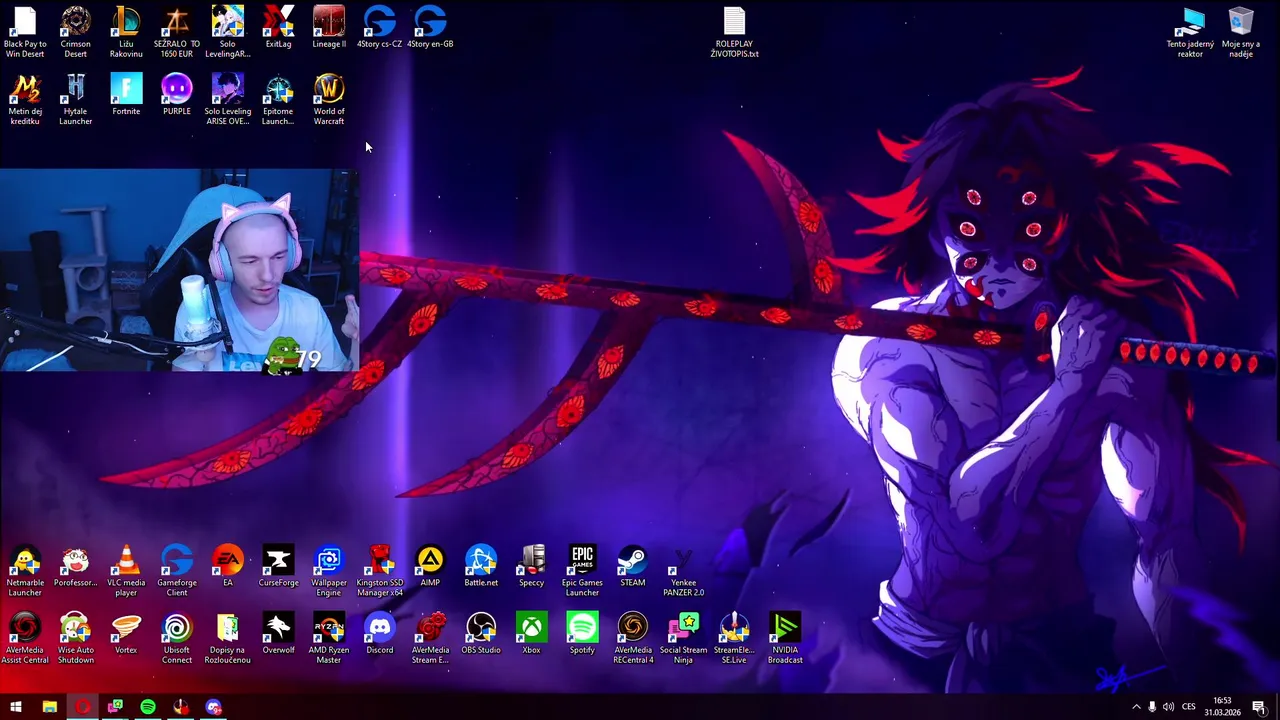Select the Fortnite desktop icon
Screen dimensions: 1280x720
tap(126, 95)
